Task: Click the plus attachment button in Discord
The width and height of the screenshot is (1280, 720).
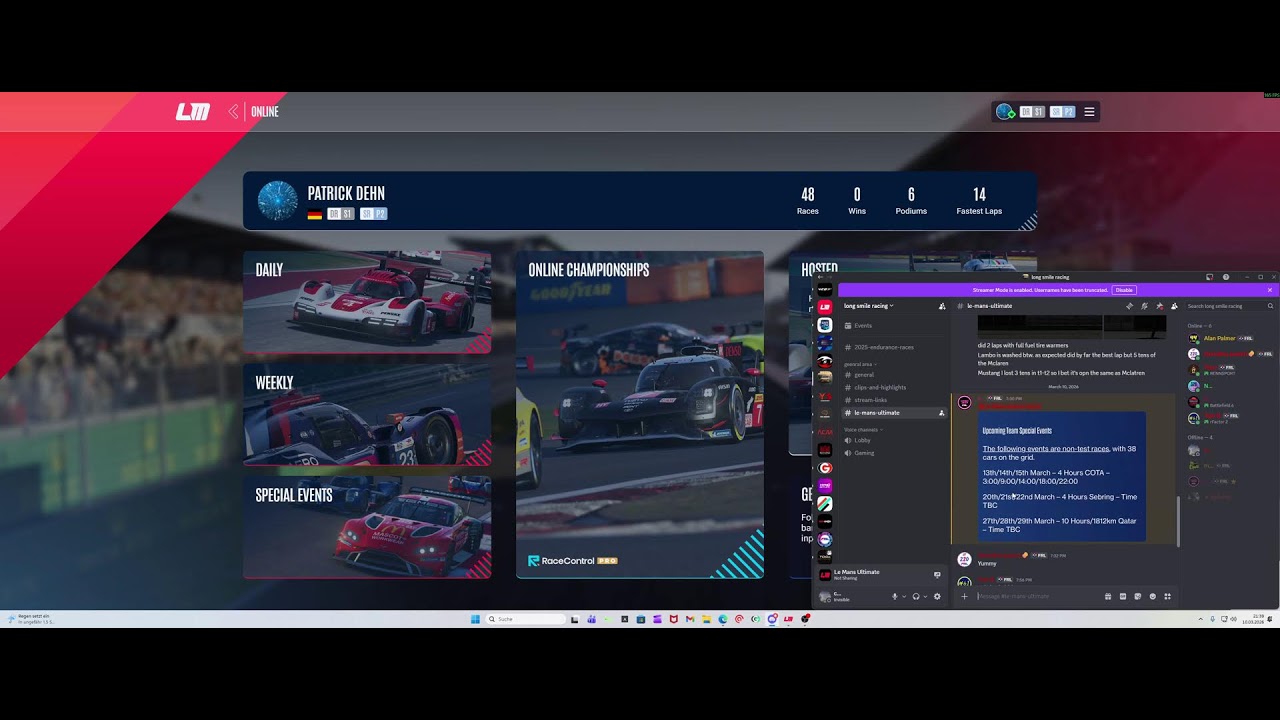Action: tap(964, 596)
